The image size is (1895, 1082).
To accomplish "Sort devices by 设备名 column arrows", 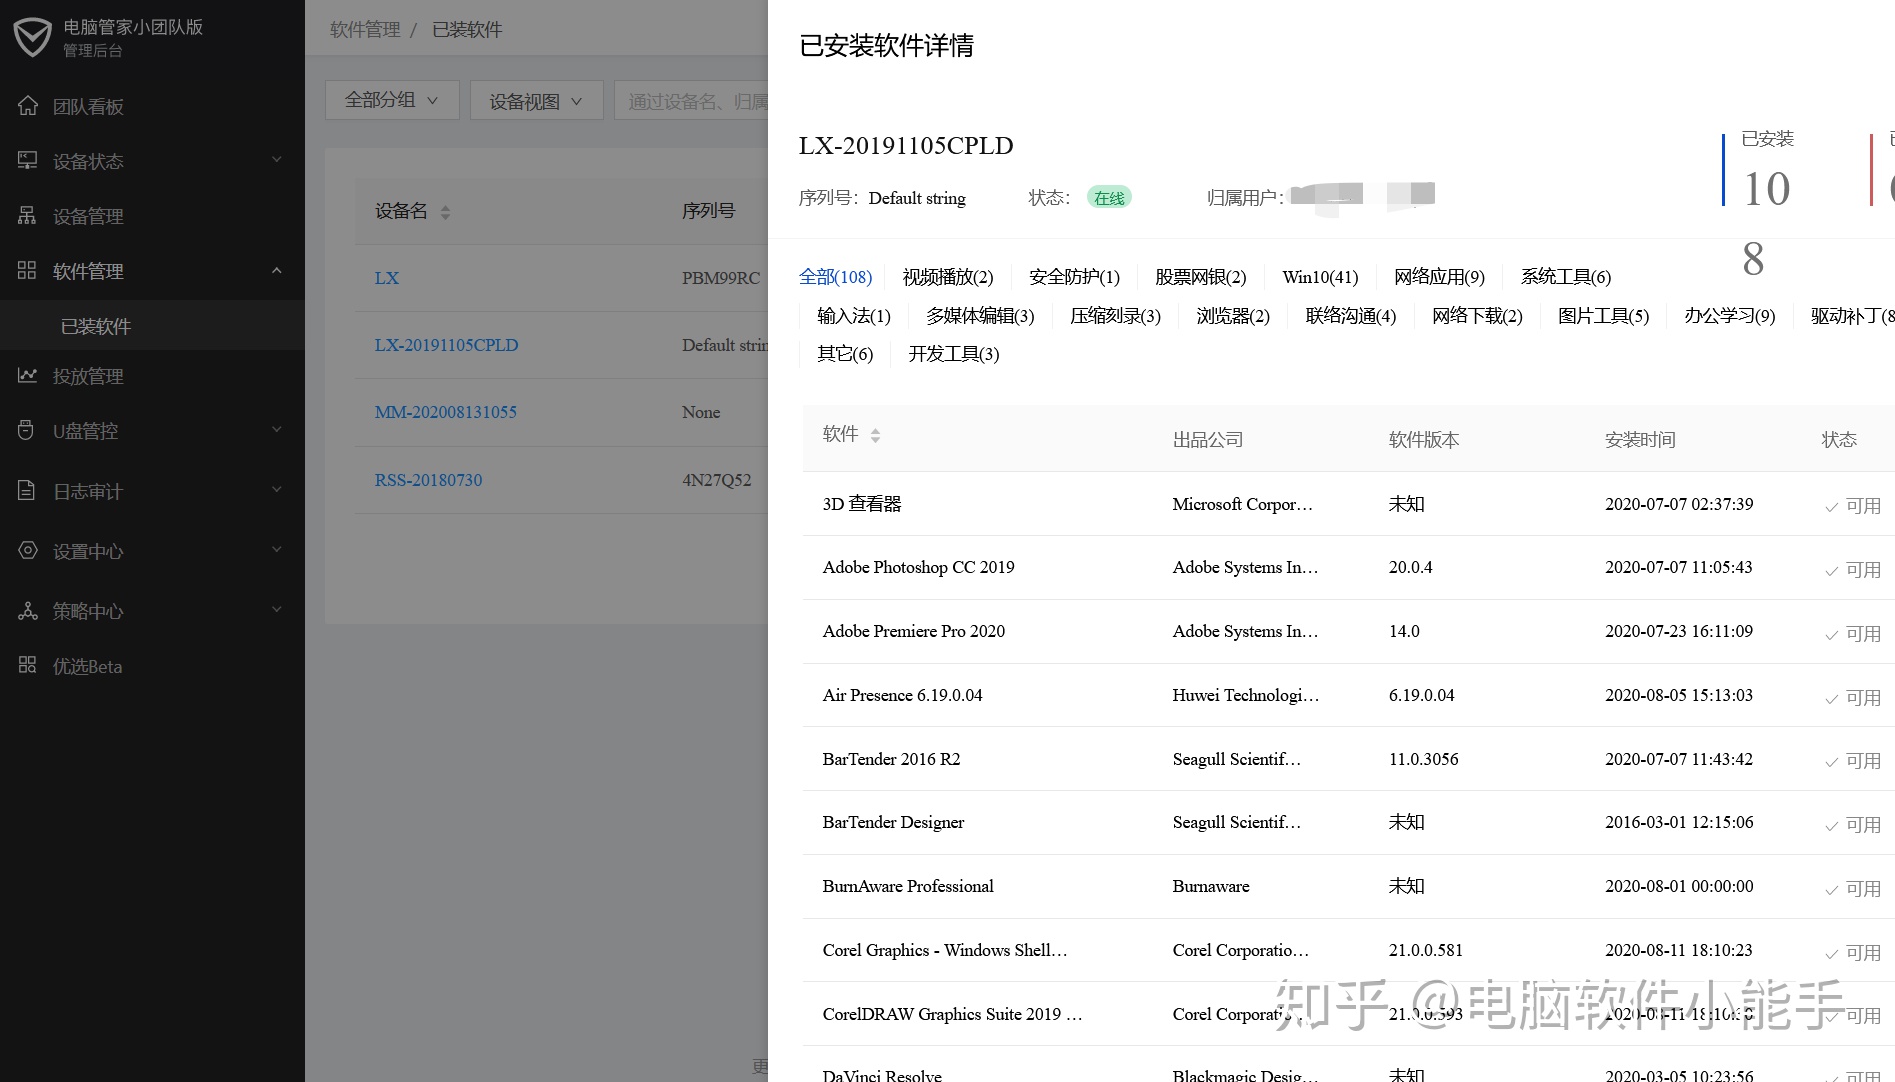I will 445,212.
